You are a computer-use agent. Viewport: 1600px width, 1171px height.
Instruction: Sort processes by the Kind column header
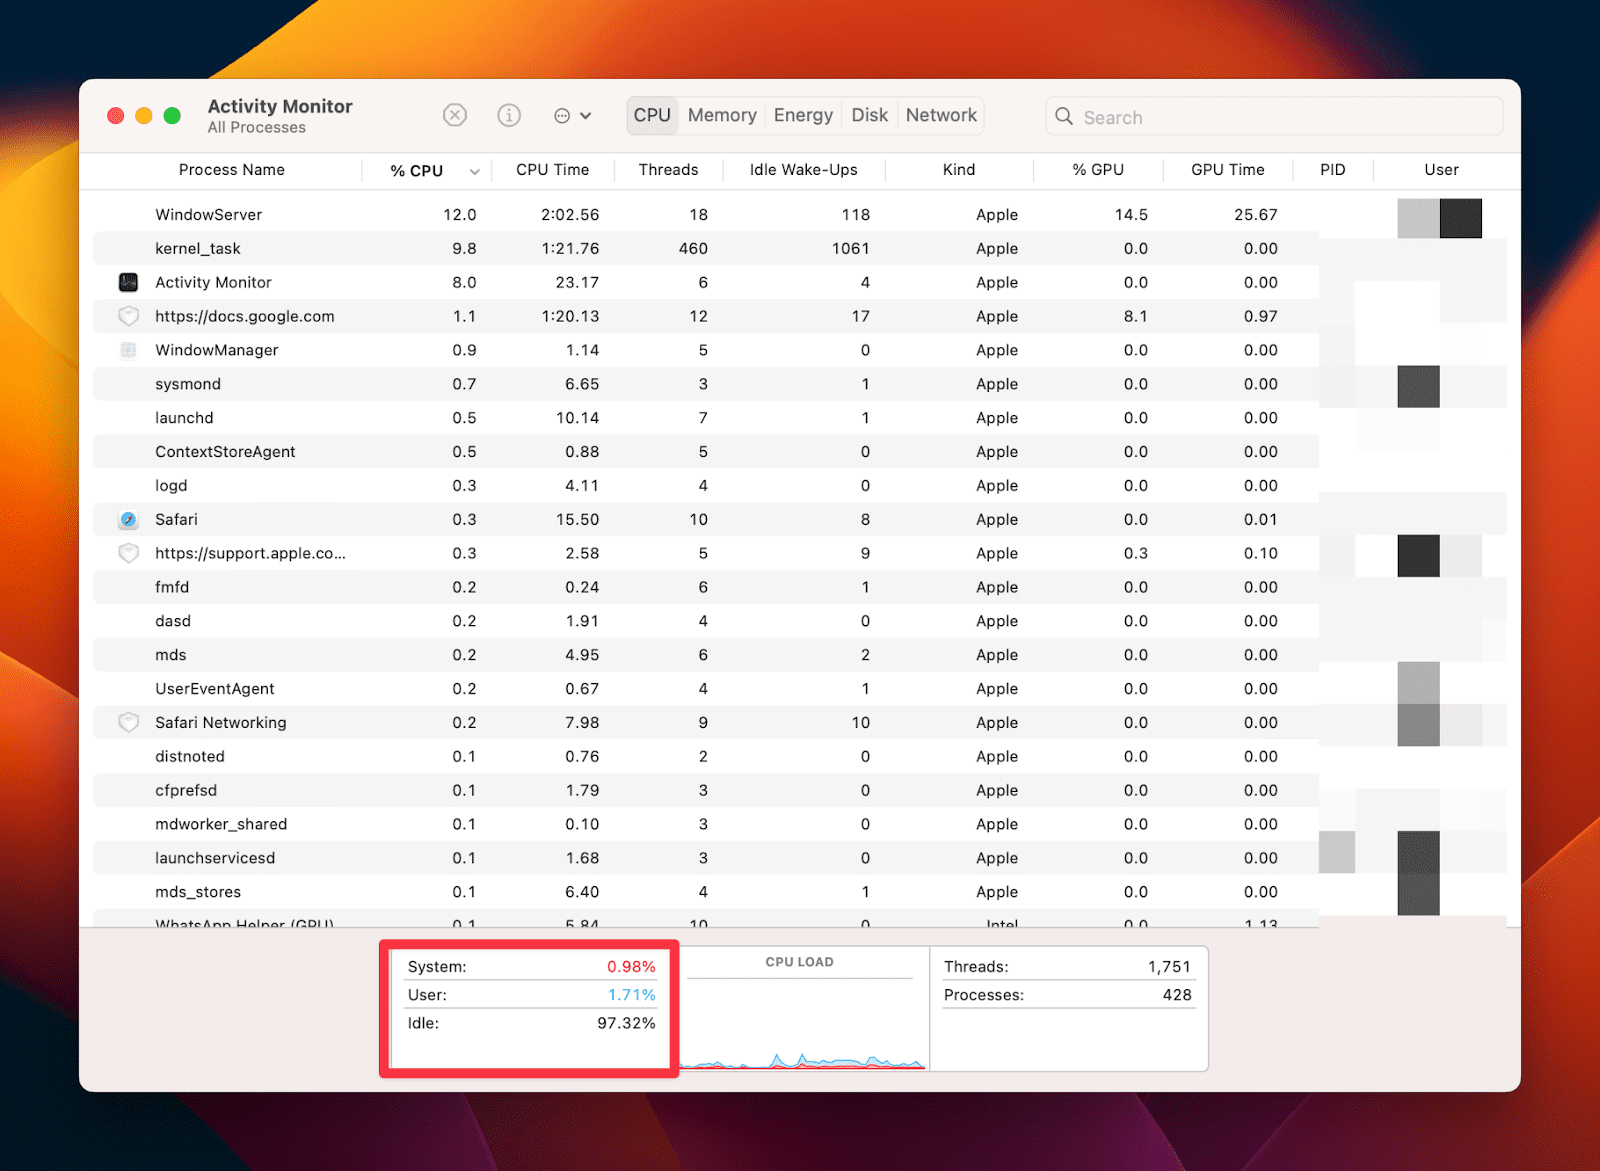[958, 170]
